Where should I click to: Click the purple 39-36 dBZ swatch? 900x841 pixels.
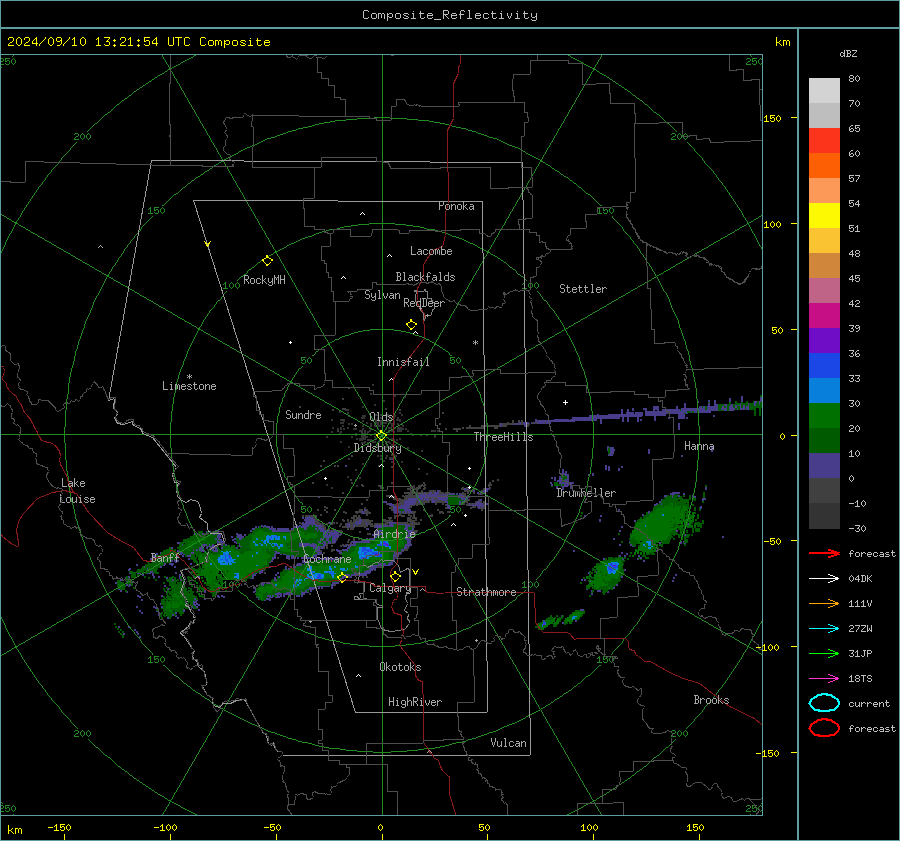click(824, 341)
